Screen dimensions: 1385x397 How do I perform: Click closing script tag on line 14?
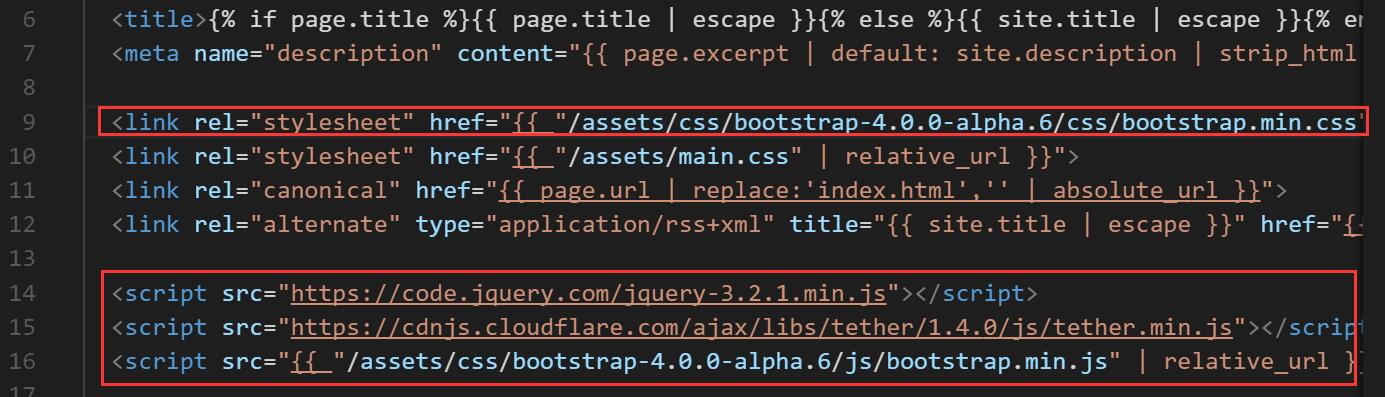point(970,293)
